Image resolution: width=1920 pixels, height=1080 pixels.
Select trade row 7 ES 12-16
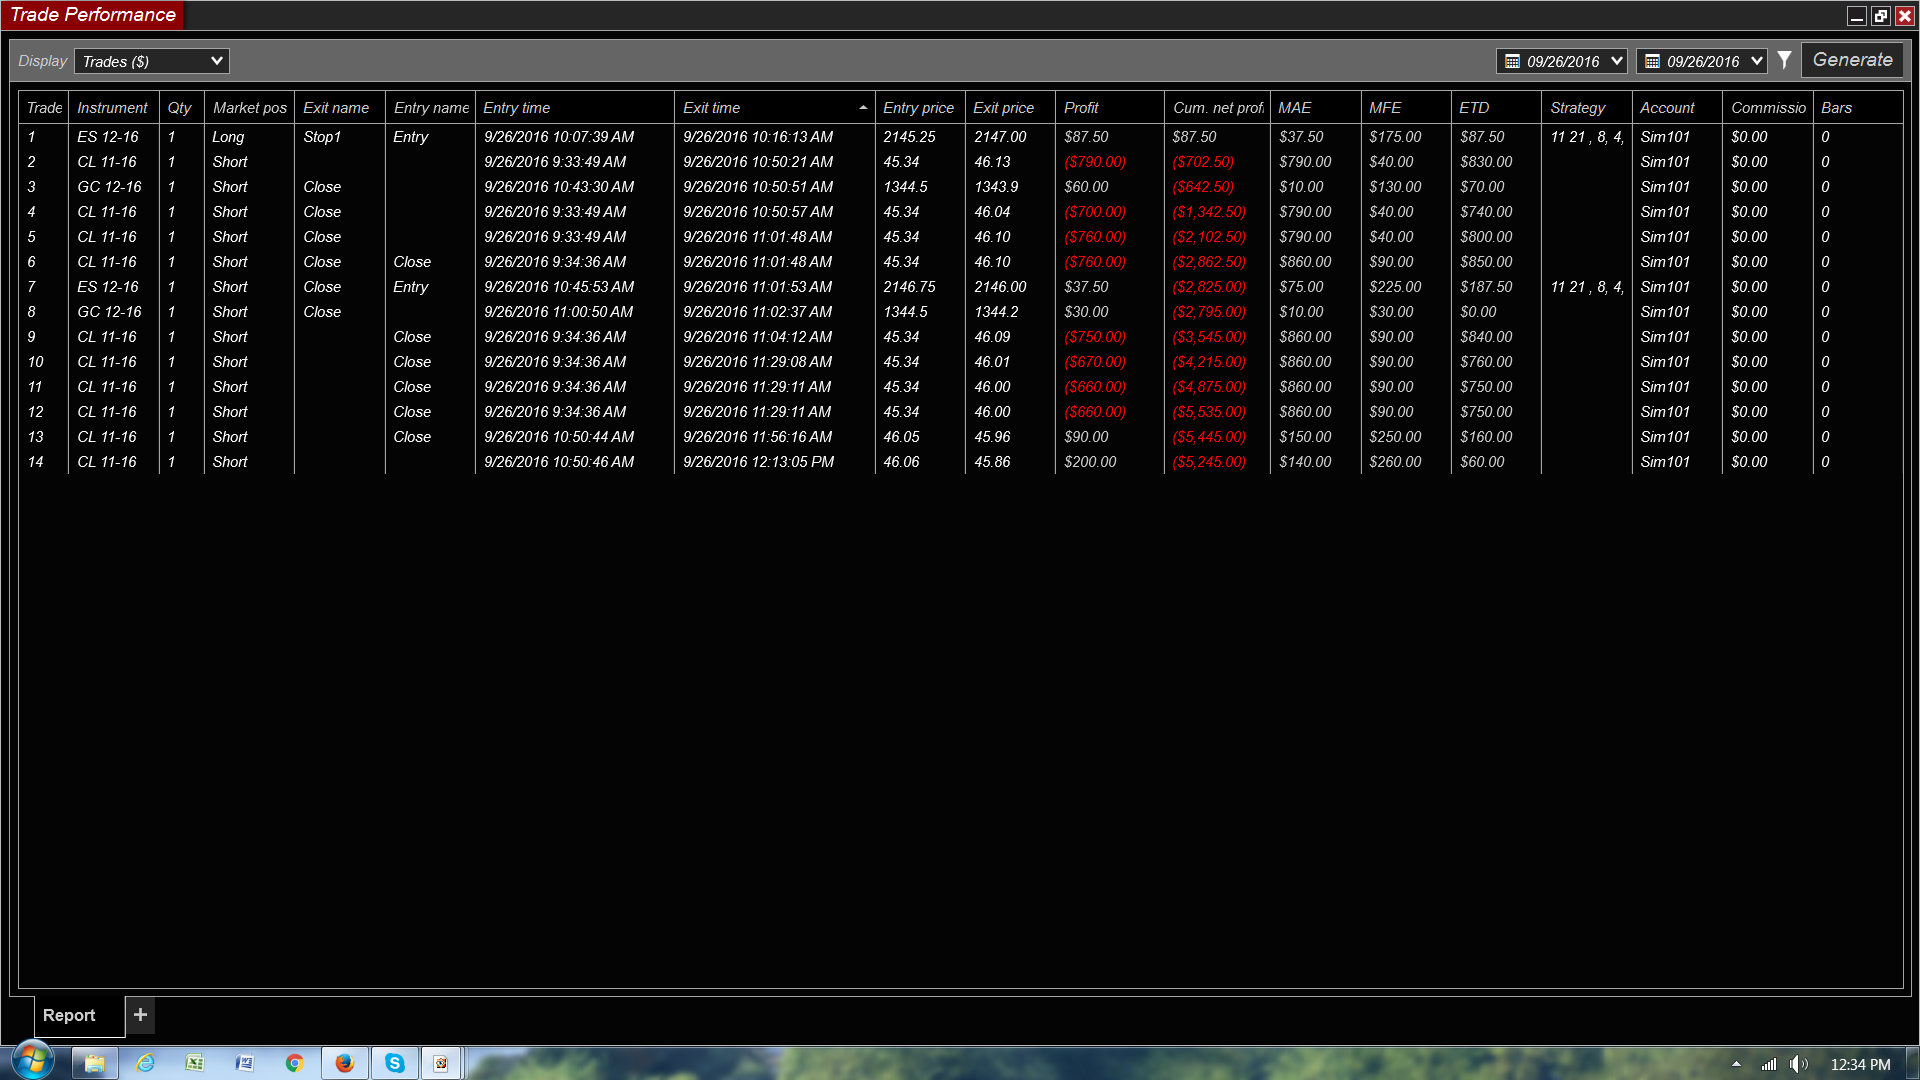(x=108, y=287)
